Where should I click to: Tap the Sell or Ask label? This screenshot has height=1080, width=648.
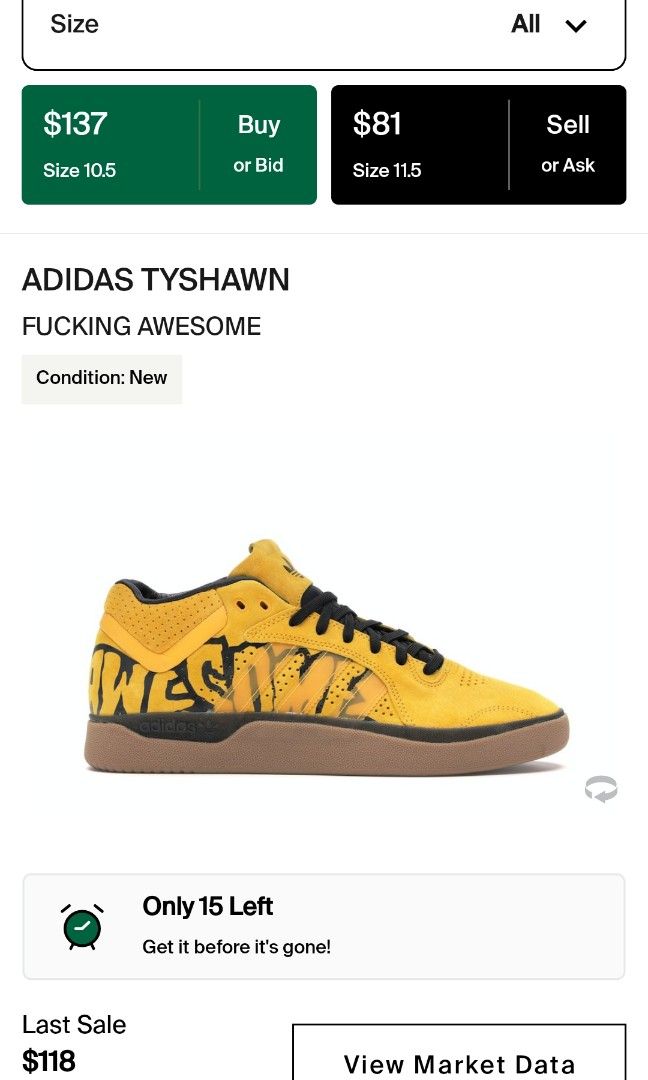click(x=567, y=144)
